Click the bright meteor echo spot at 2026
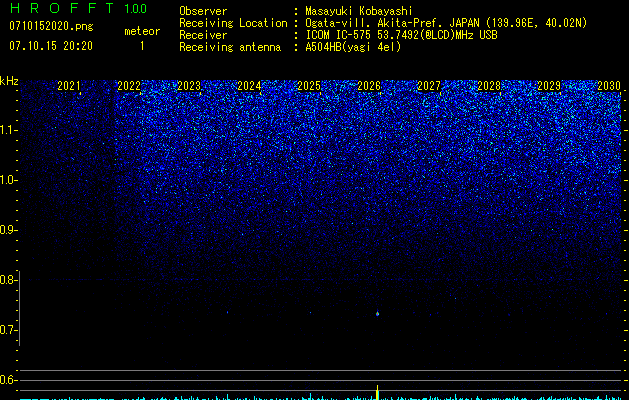 (377, 314)
